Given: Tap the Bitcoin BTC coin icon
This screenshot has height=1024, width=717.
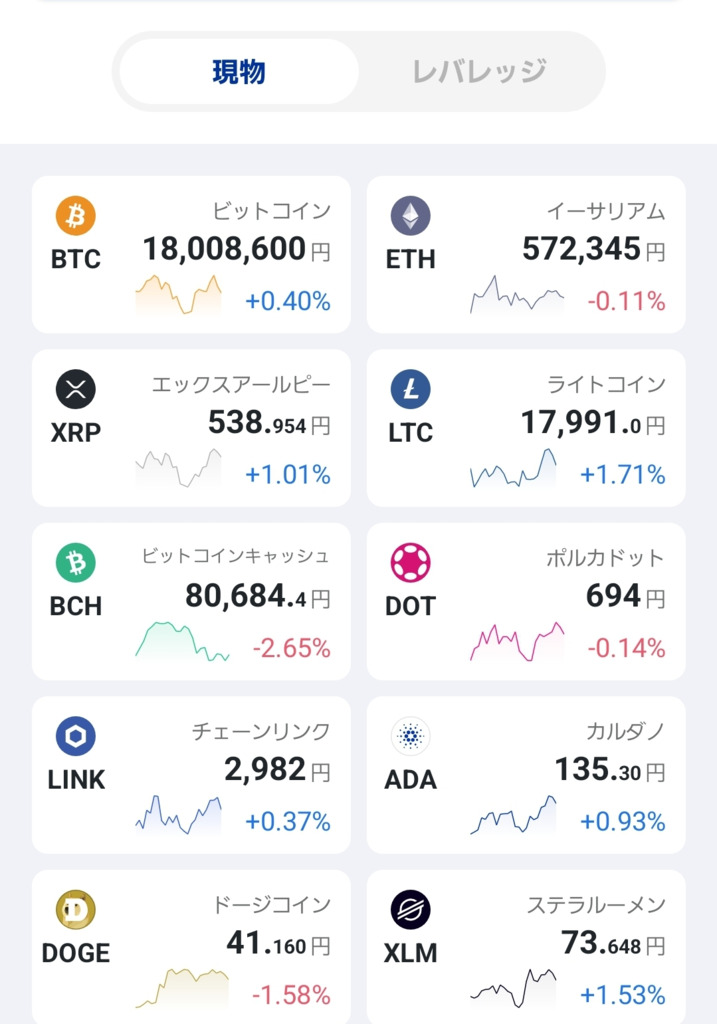Looking at the screenshot, I should pos(75,215).
